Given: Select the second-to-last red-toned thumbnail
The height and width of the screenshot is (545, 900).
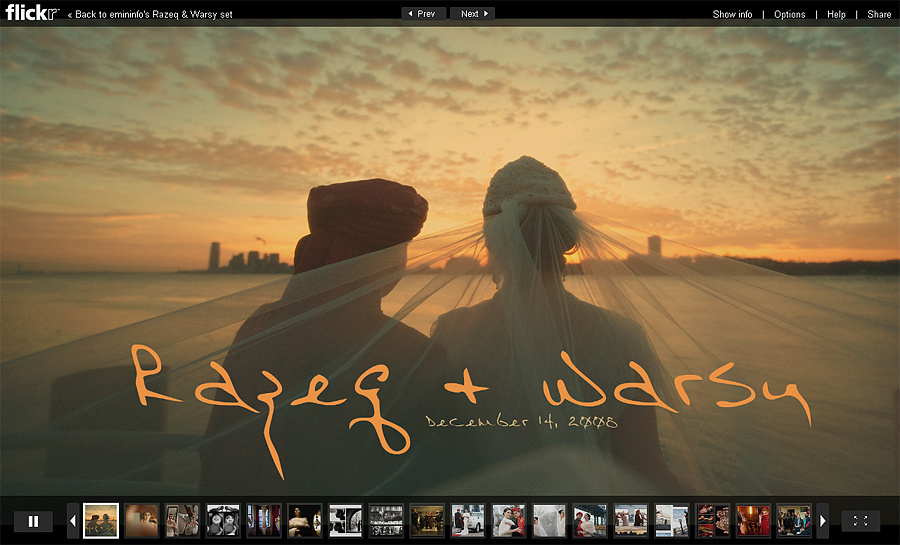Looking at the screenshot, I should 753,521.
